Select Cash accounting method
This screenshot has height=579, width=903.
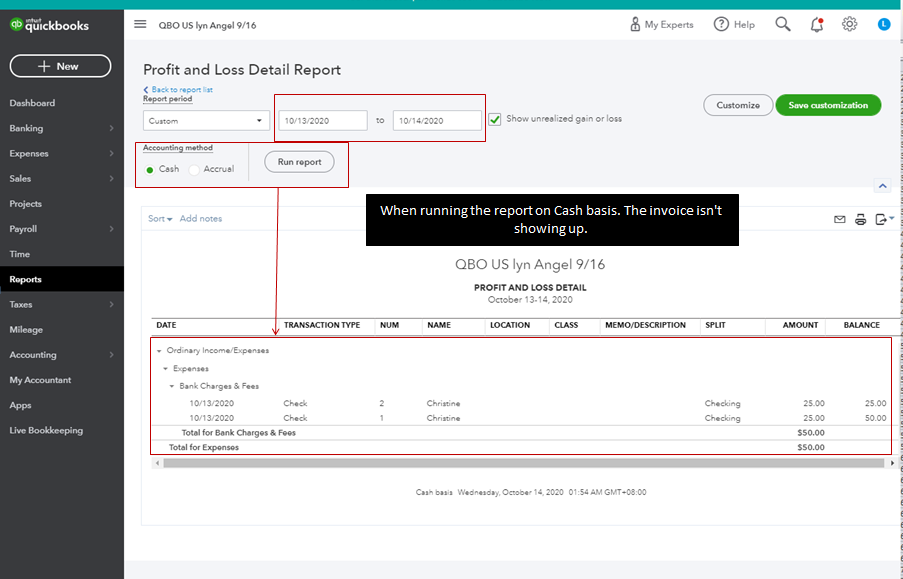coord(150,169)
